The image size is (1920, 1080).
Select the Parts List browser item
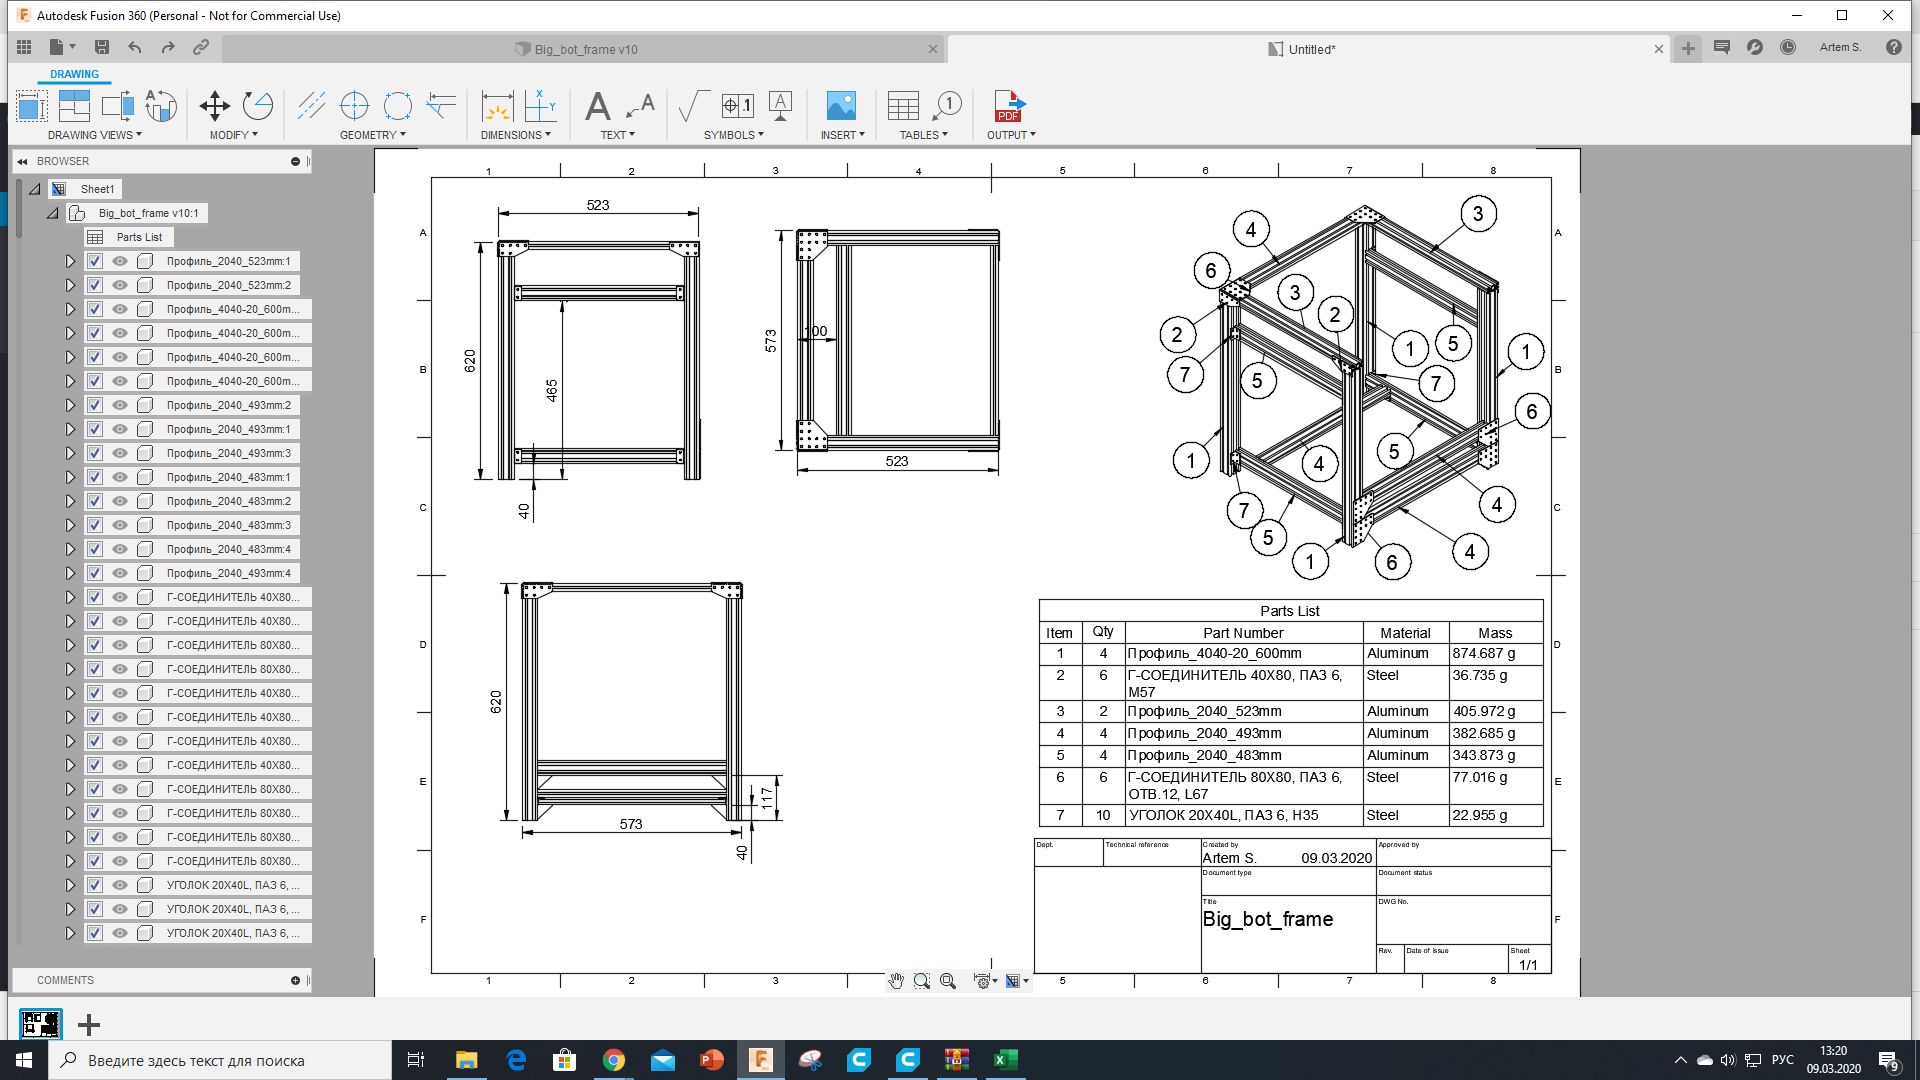(x=139, y=237)
